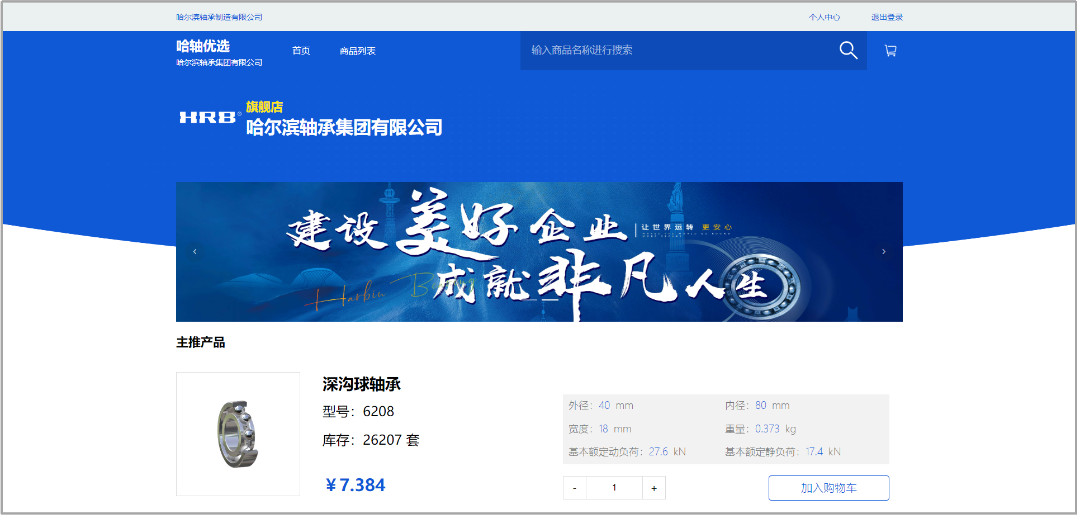The width and height of the screenshot is (1080, 516).
Task: Open the shopping cart icon
Action: click(890, 50)
